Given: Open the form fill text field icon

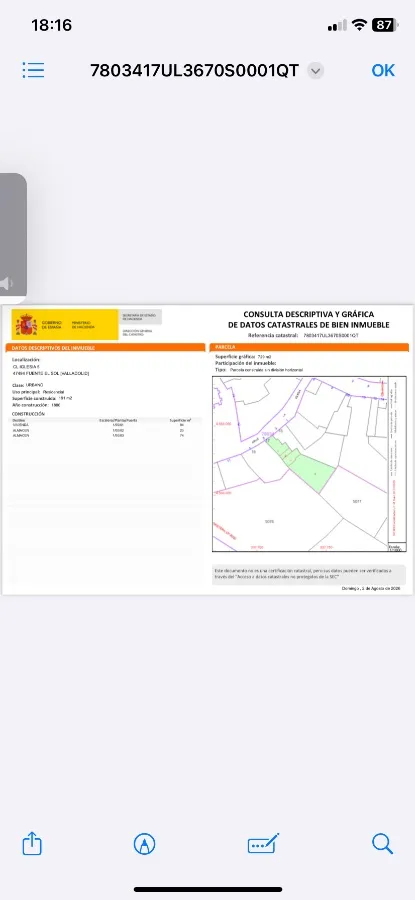Looking at the screenshot, I should [263, 844].
